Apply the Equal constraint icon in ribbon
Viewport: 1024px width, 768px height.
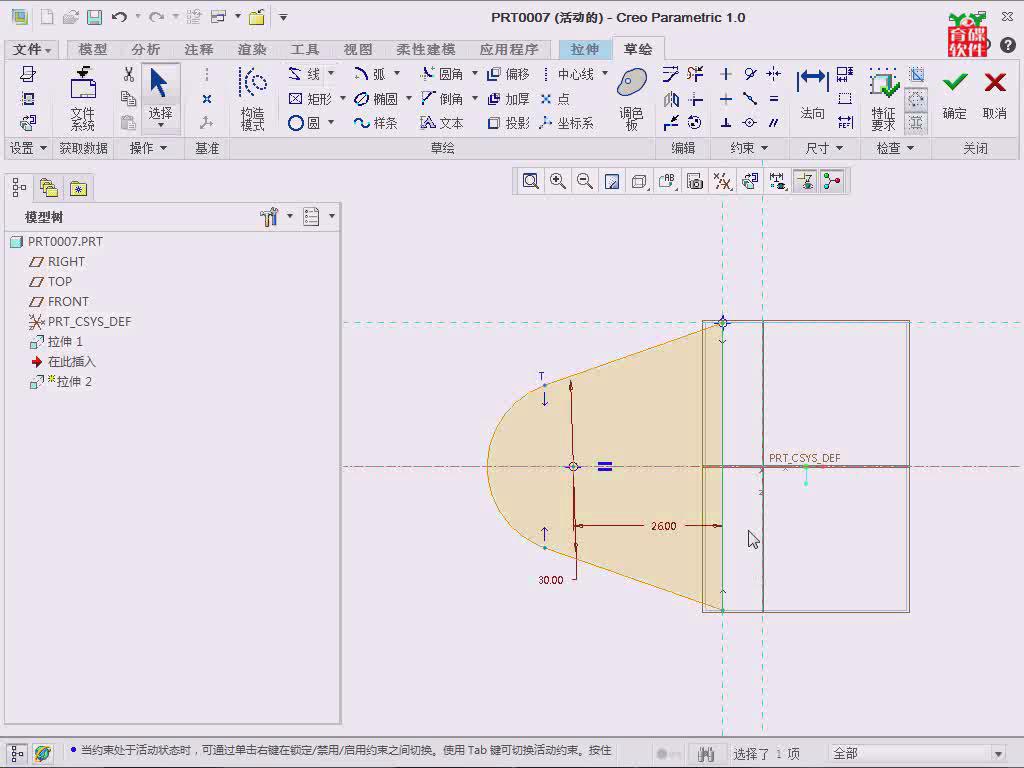(774, 99)
